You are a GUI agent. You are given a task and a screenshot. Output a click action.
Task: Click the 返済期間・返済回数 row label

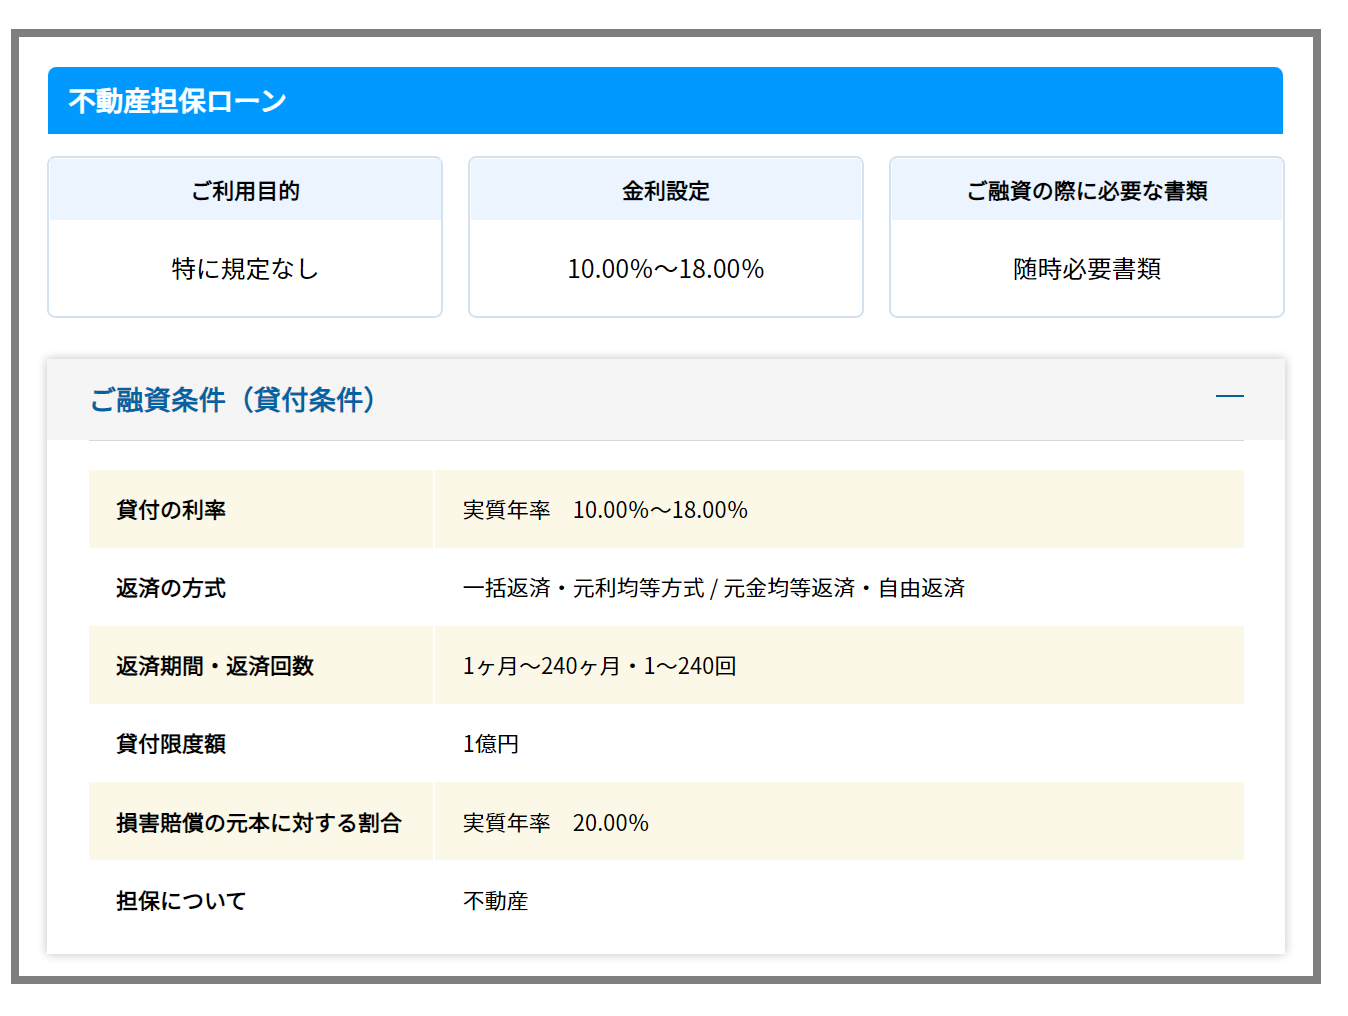tap(215, 666)
